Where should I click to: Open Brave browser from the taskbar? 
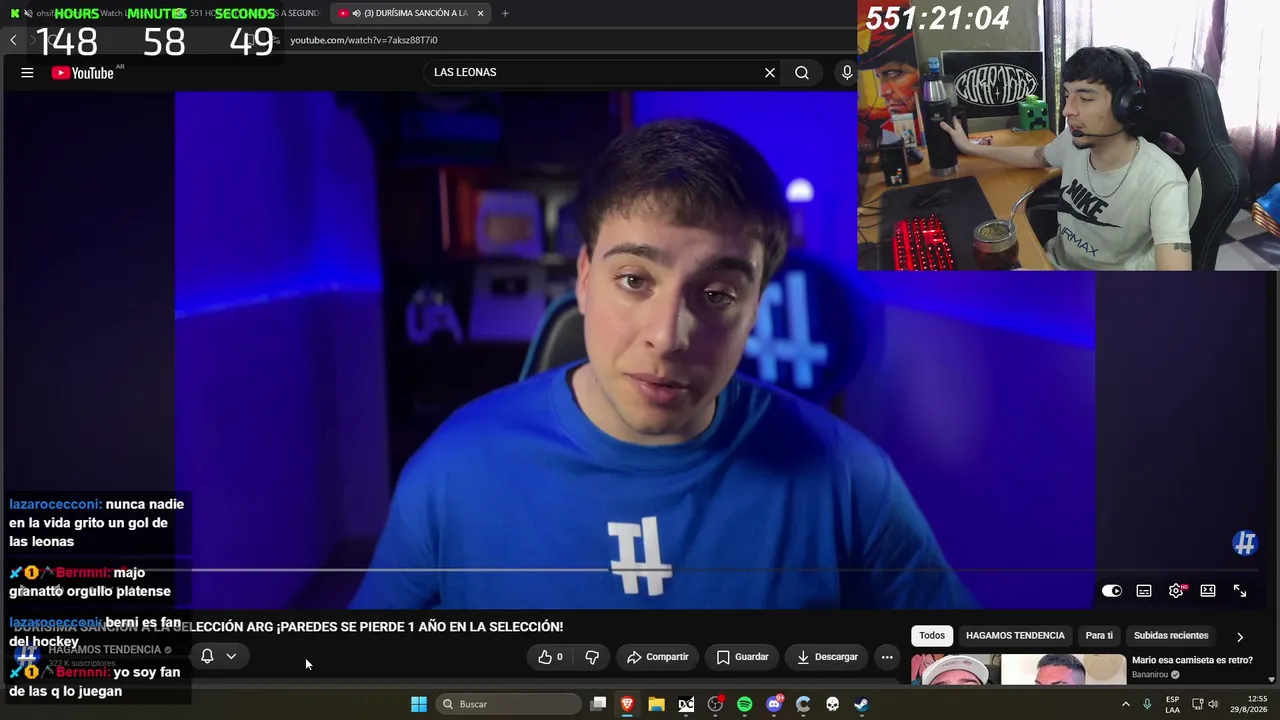(627, 704)
